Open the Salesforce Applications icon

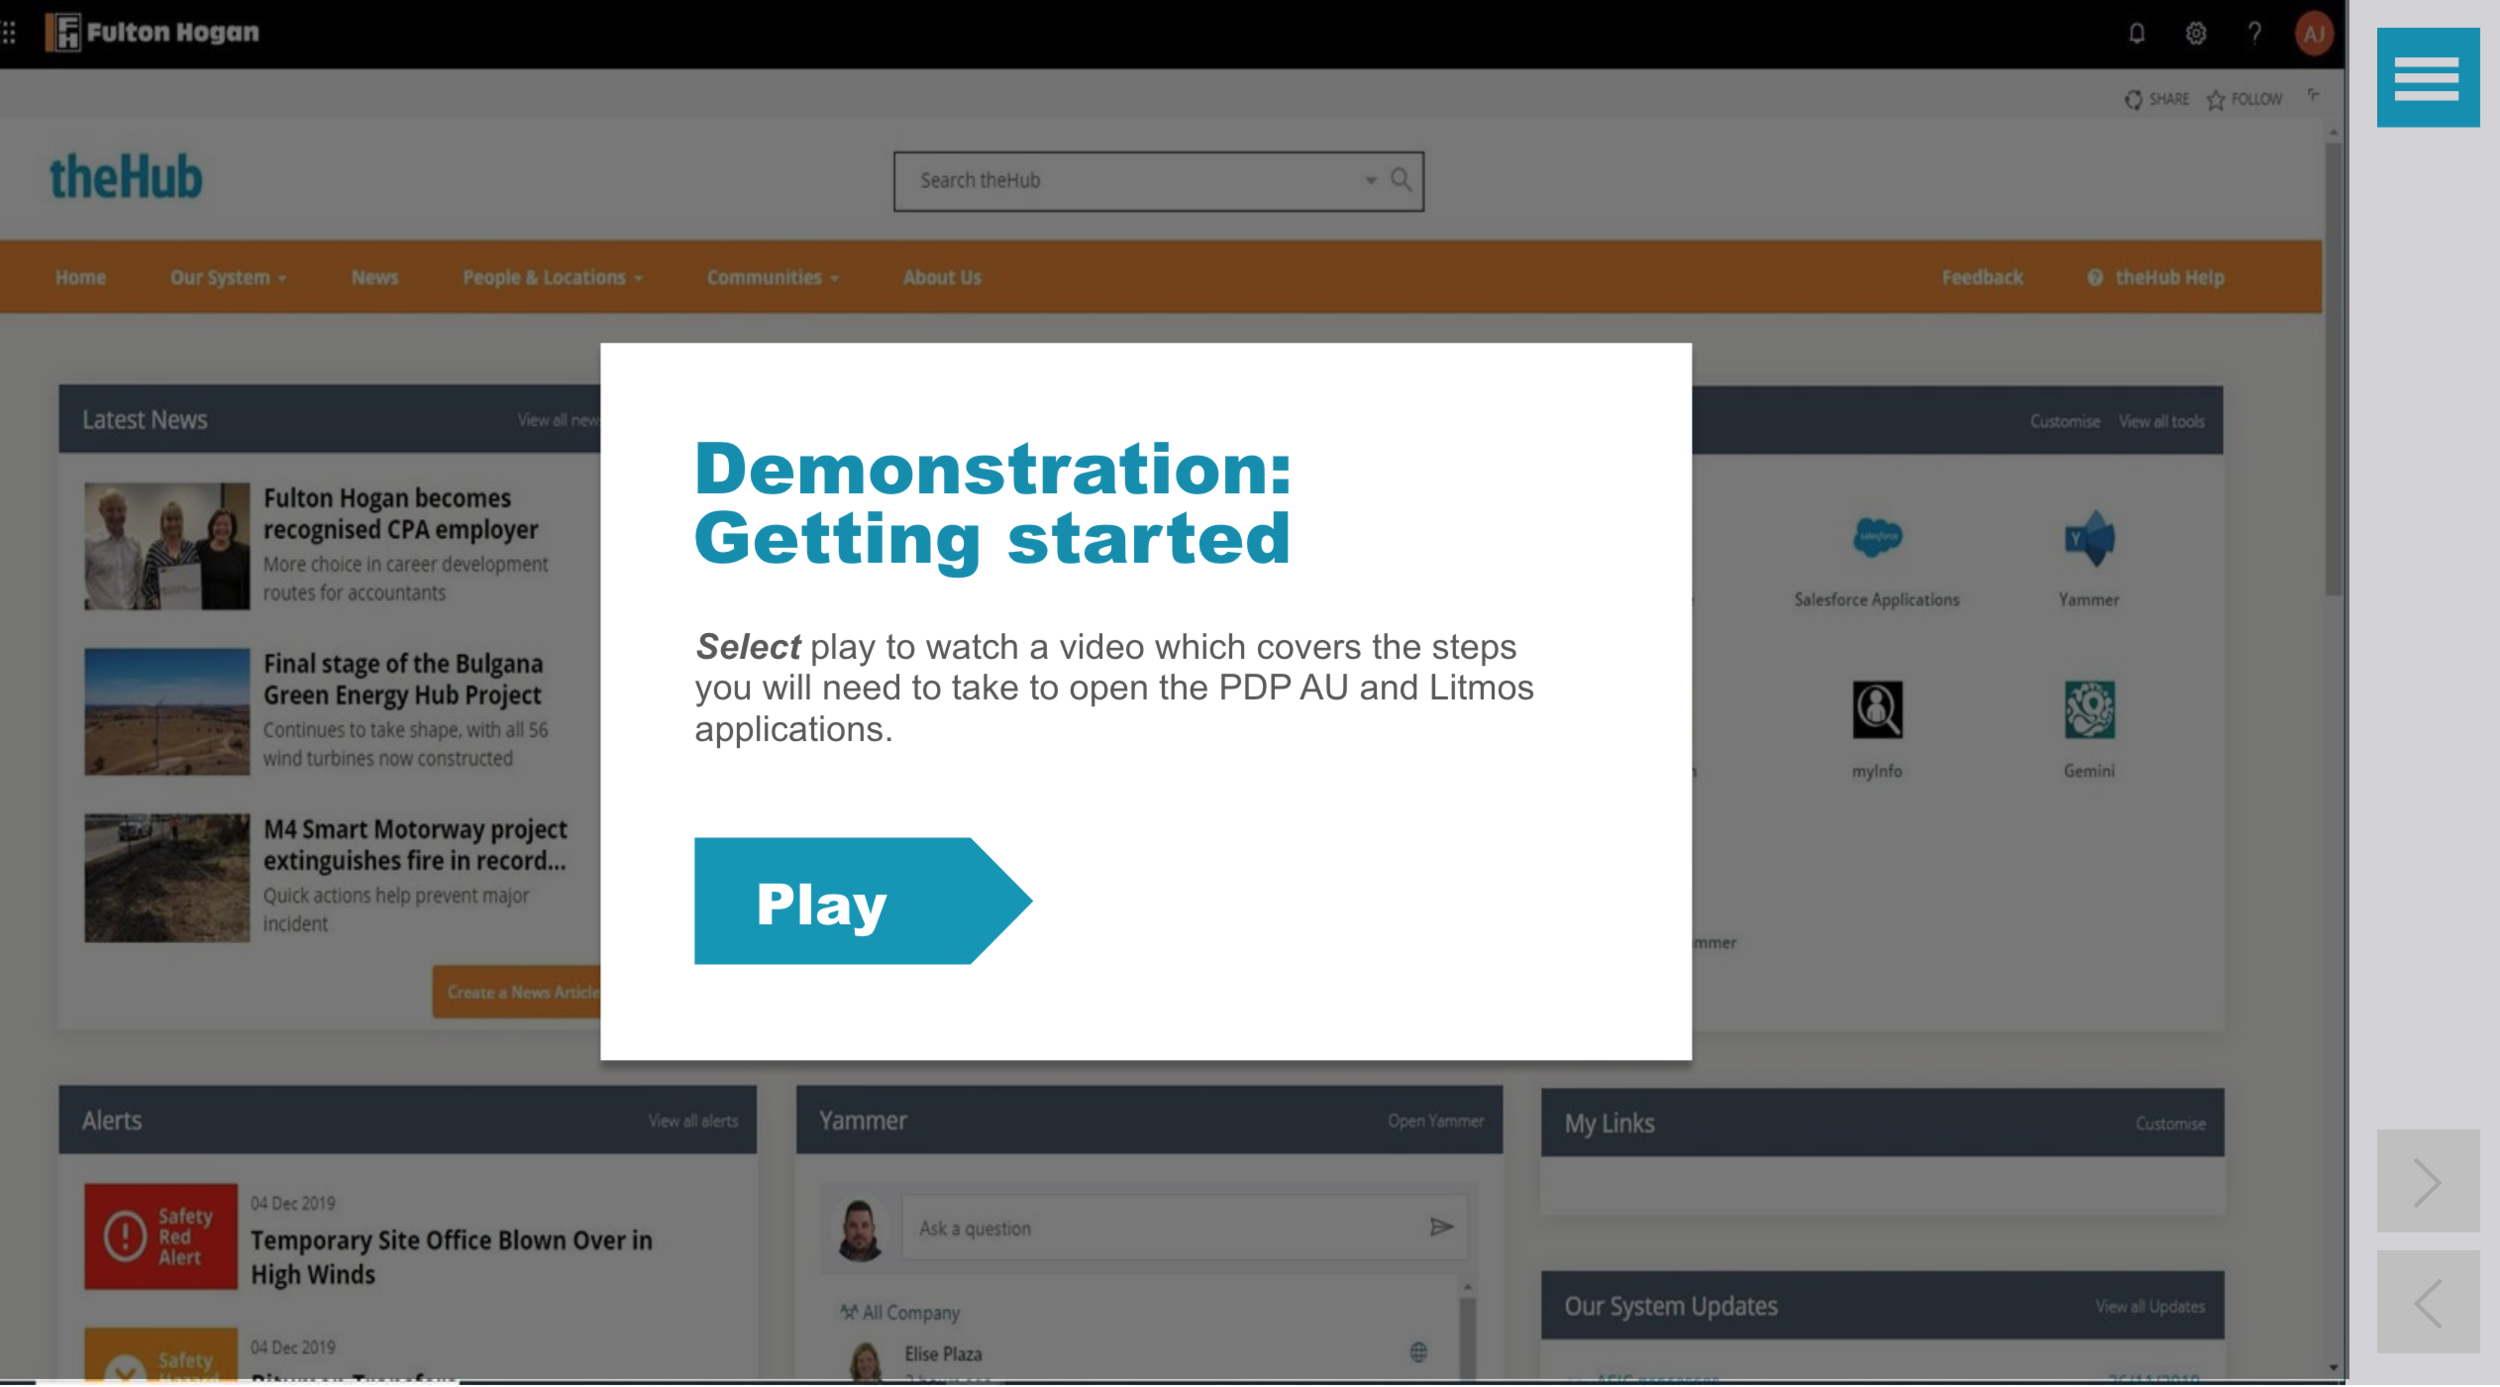pos(1876,538)
